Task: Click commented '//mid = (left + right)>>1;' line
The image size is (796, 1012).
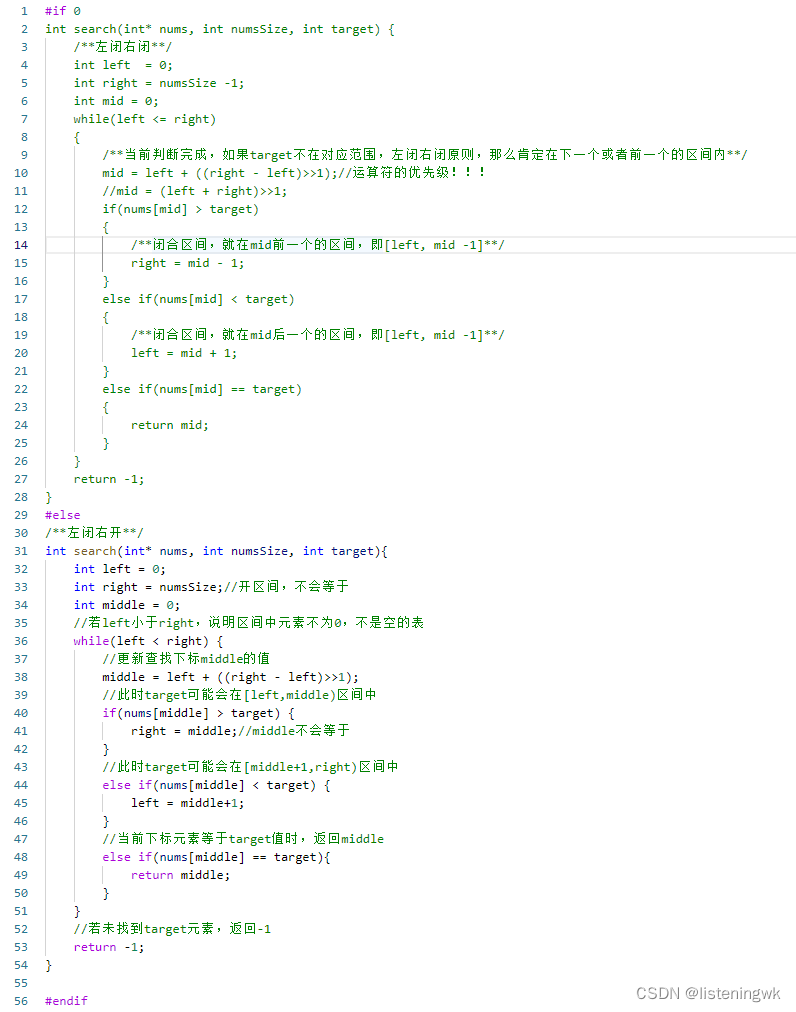Action: pyautogui.click(x=194, y=191)
